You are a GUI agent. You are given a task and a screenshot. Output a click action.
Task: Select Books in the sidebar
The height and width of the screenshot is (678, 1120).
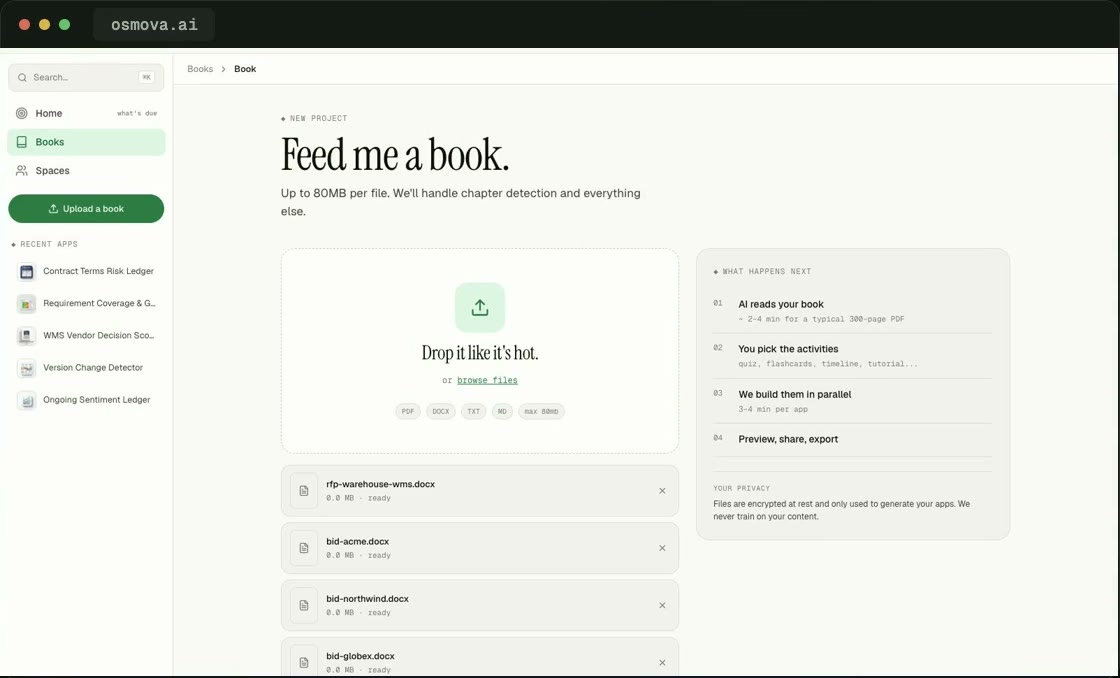click(x=86, y=142)
